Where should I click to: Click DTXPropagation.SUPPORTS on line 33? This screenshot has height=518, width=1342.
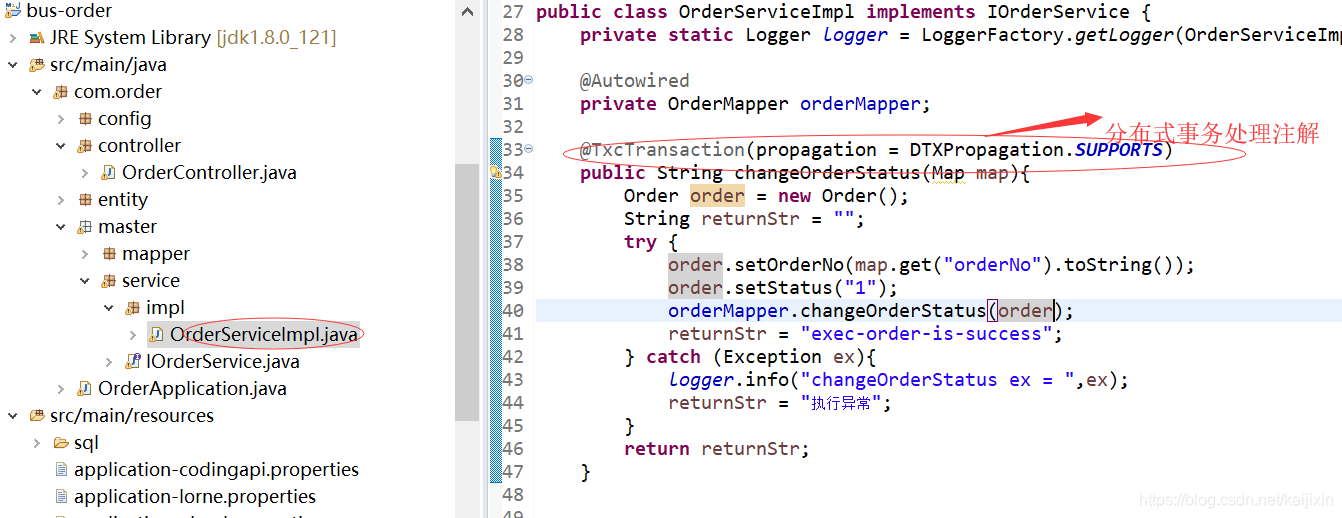click(1036, 150)
